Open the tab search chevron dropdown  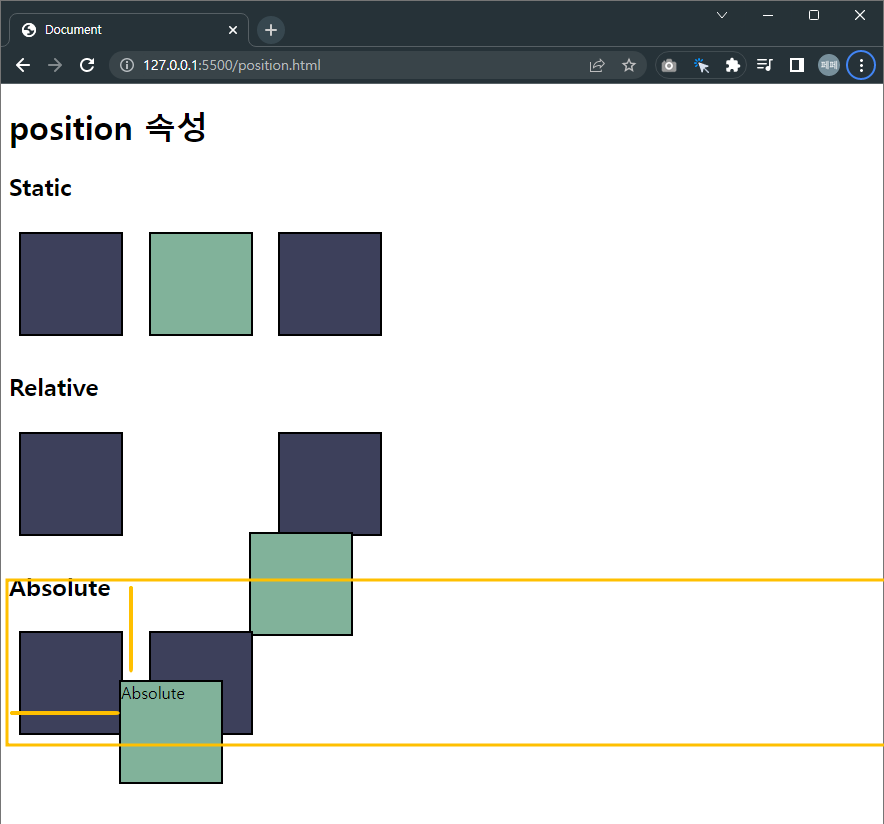(722, 15)
